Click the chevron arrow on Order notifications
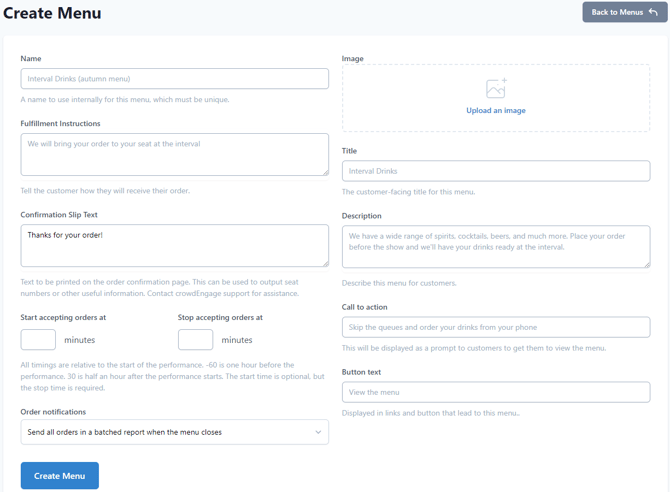Screen dimensions: 670x492 pos(318,432)
